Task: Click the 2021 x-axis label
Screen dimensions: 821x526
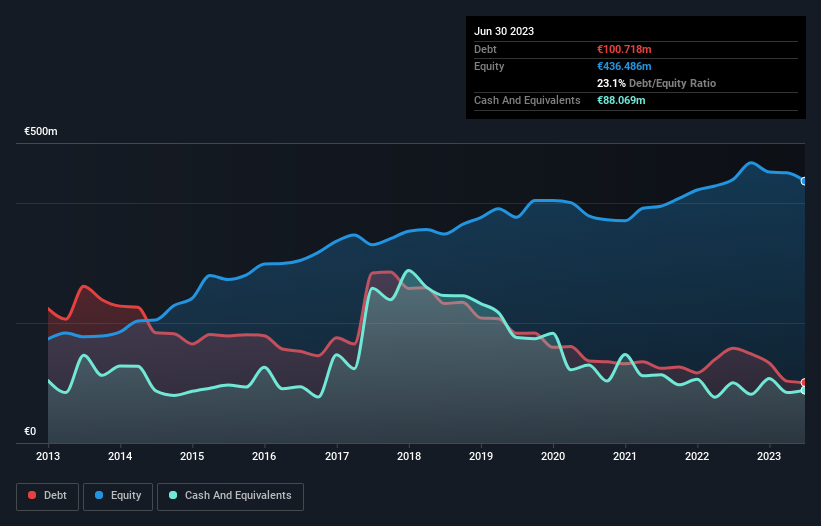Action: coord(625,456)
